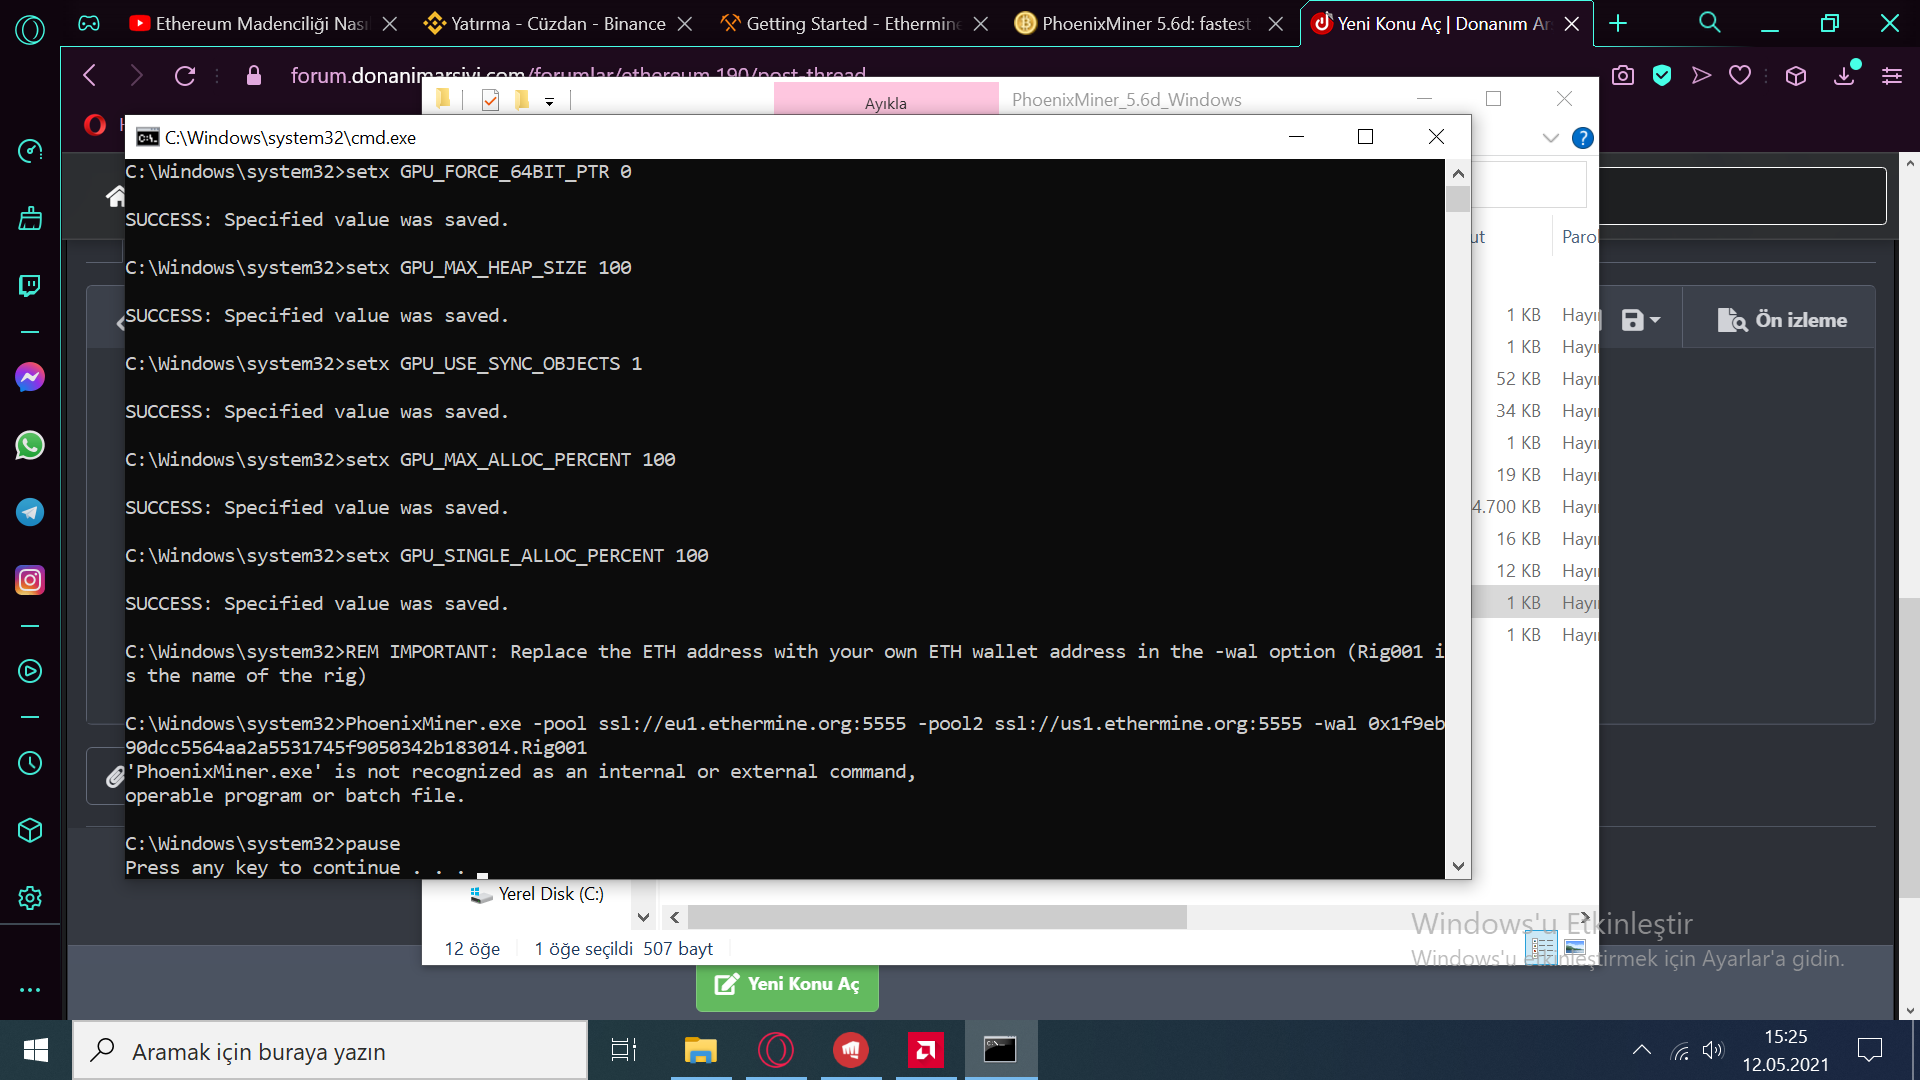Open Instagram sidebar panel
This screenshot has width=1920, height=1080.
tap(30, 580)
